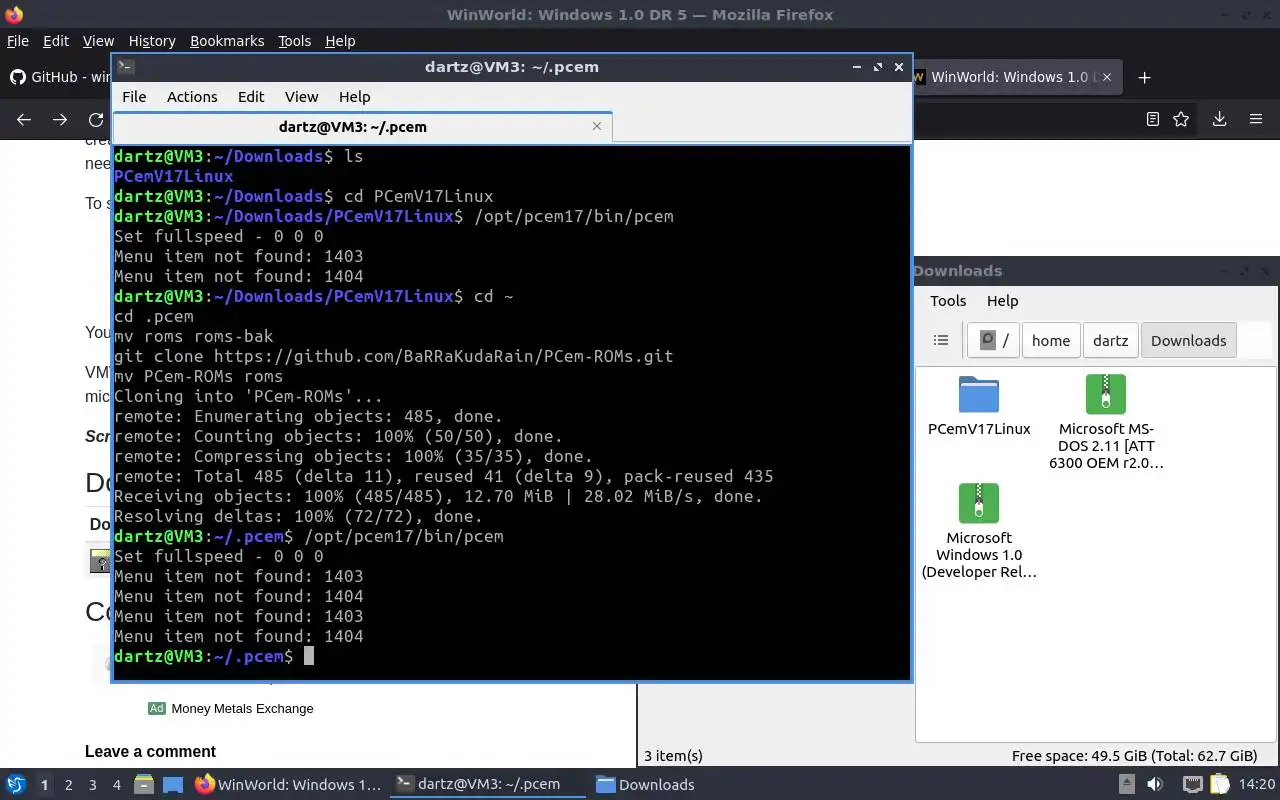Open the clipboard tray icon
This screenshot has width=1280, height=800.
(1220, 784)
